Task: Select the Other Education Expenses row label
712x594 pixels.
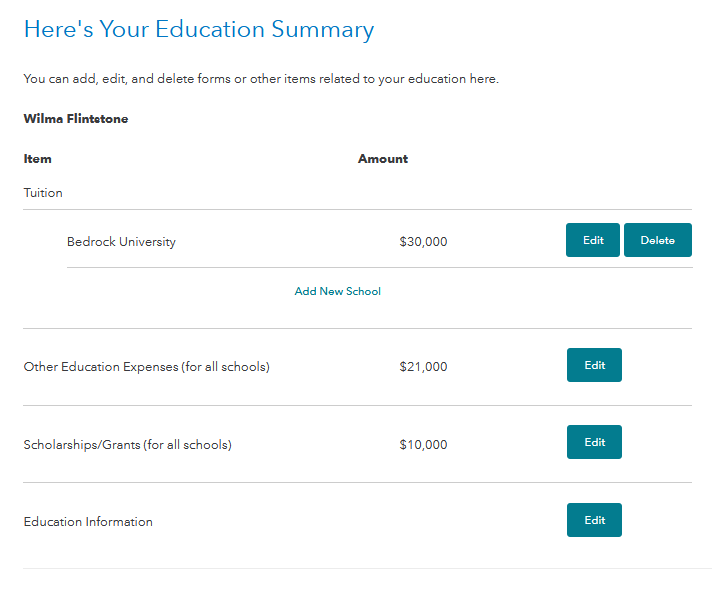Action: coord(146,367)
